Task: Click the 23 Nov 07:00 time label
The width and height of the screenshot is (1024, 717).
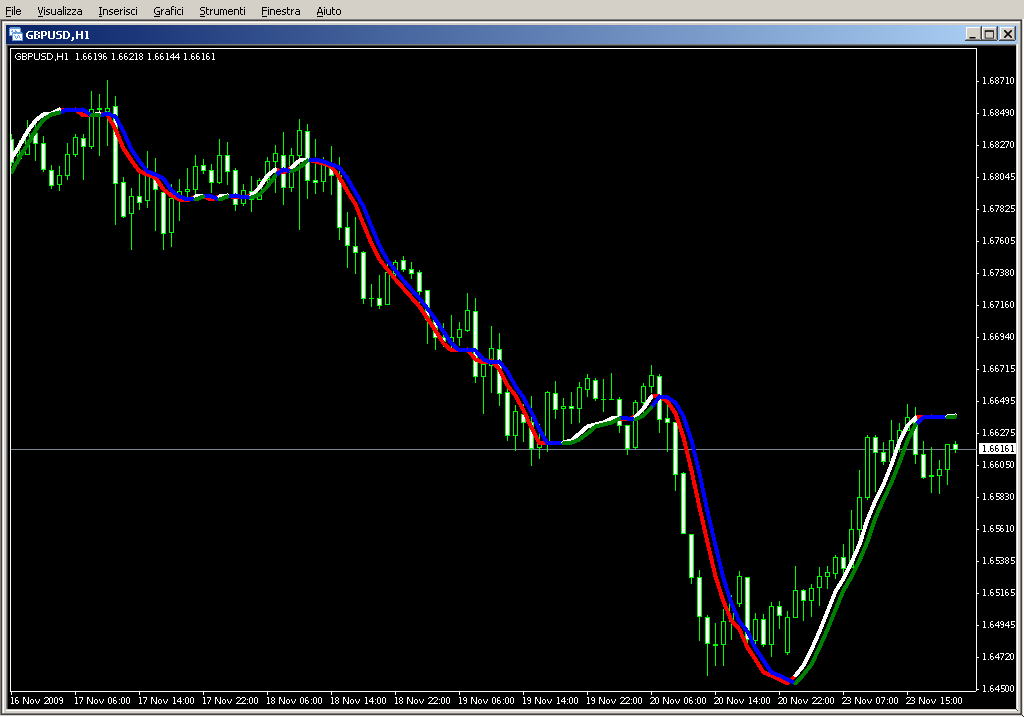Action: pos(870,701)
